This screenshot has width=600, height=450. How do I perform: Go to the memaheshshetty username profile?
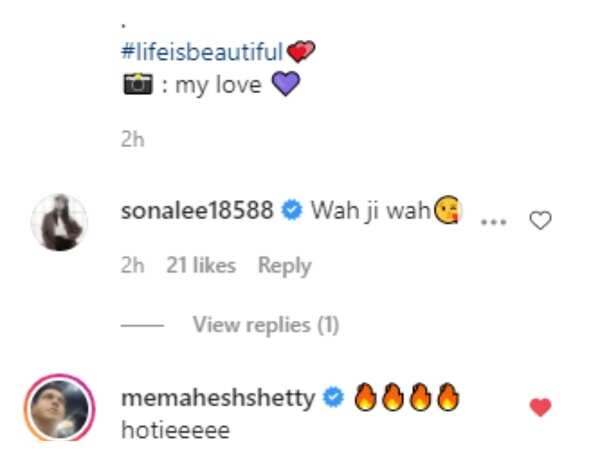[217, 399]
